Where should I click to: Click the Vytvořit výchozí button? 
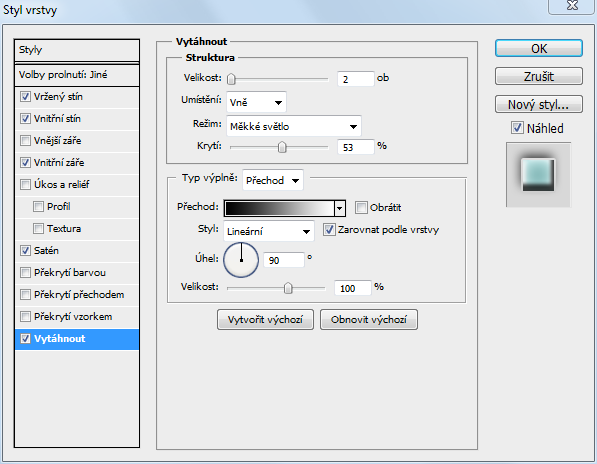(x=265, y=319)
